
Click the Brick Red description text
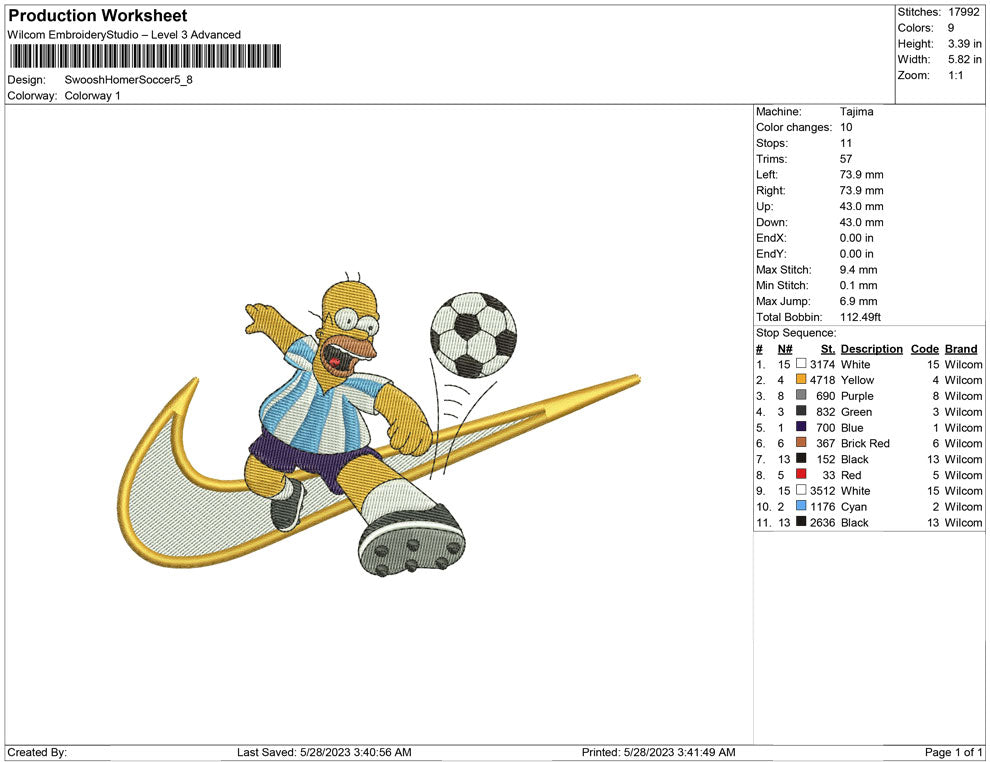coord(865,443)
